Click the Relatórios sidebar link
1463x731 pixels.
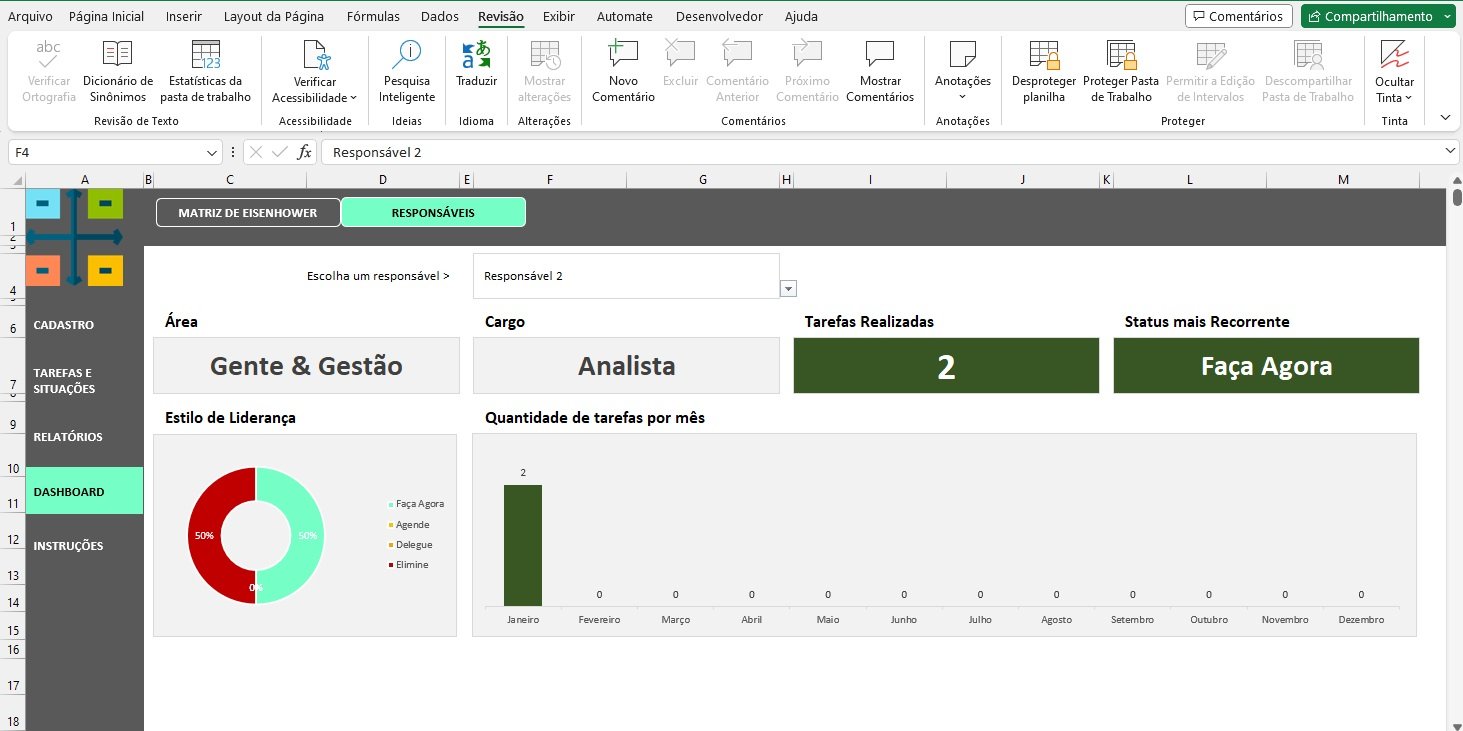click(x=68, y=437)
